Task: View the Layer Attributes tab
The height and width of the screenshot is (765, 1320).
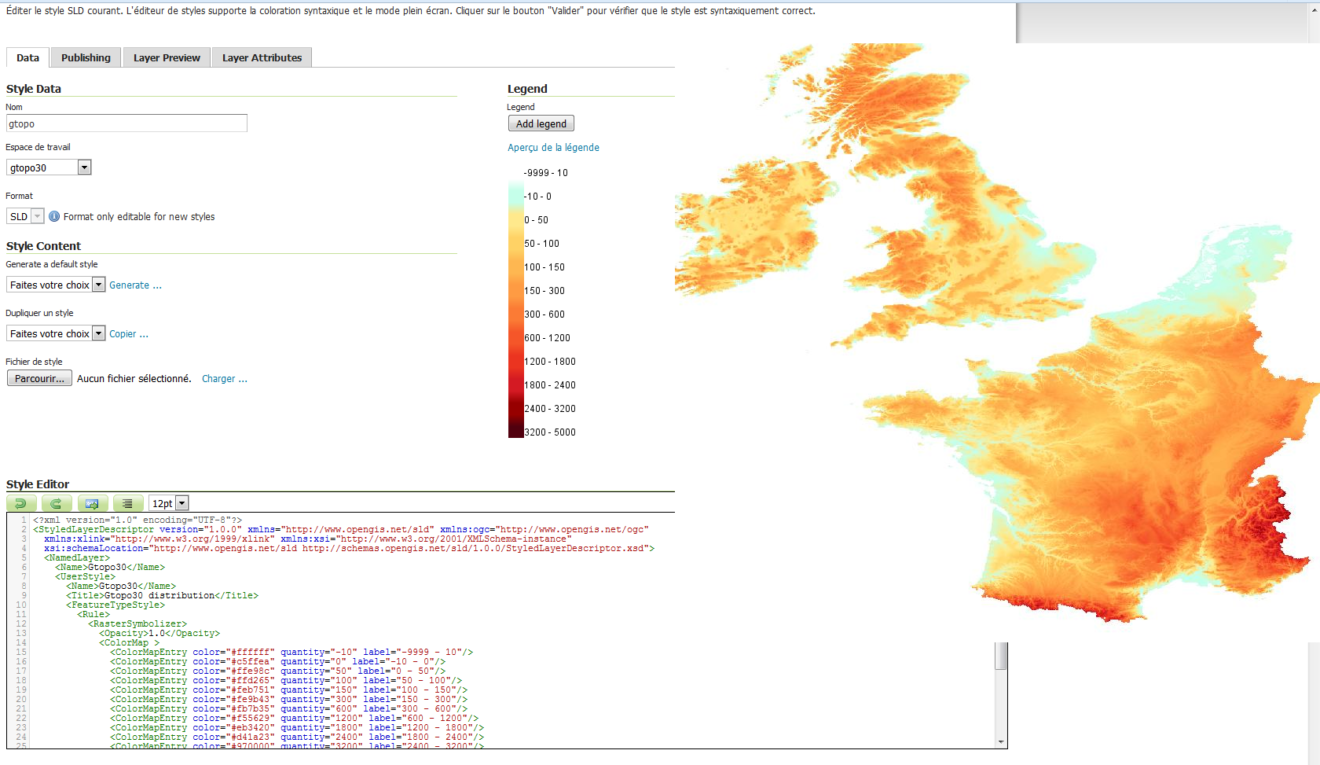Action: click(261, 57)
